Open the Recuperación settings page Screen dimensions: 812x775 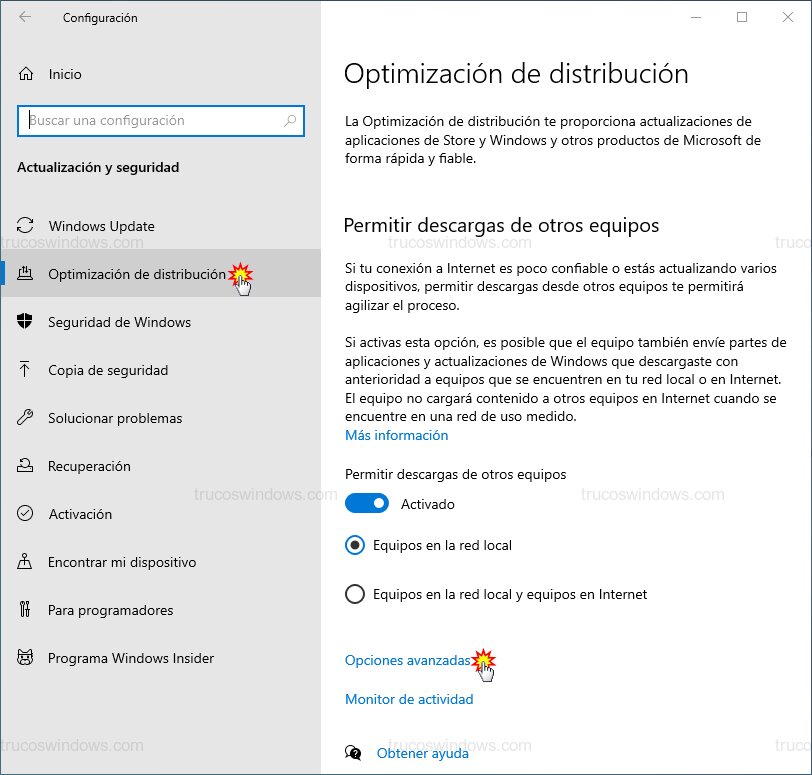pos(89,466)
